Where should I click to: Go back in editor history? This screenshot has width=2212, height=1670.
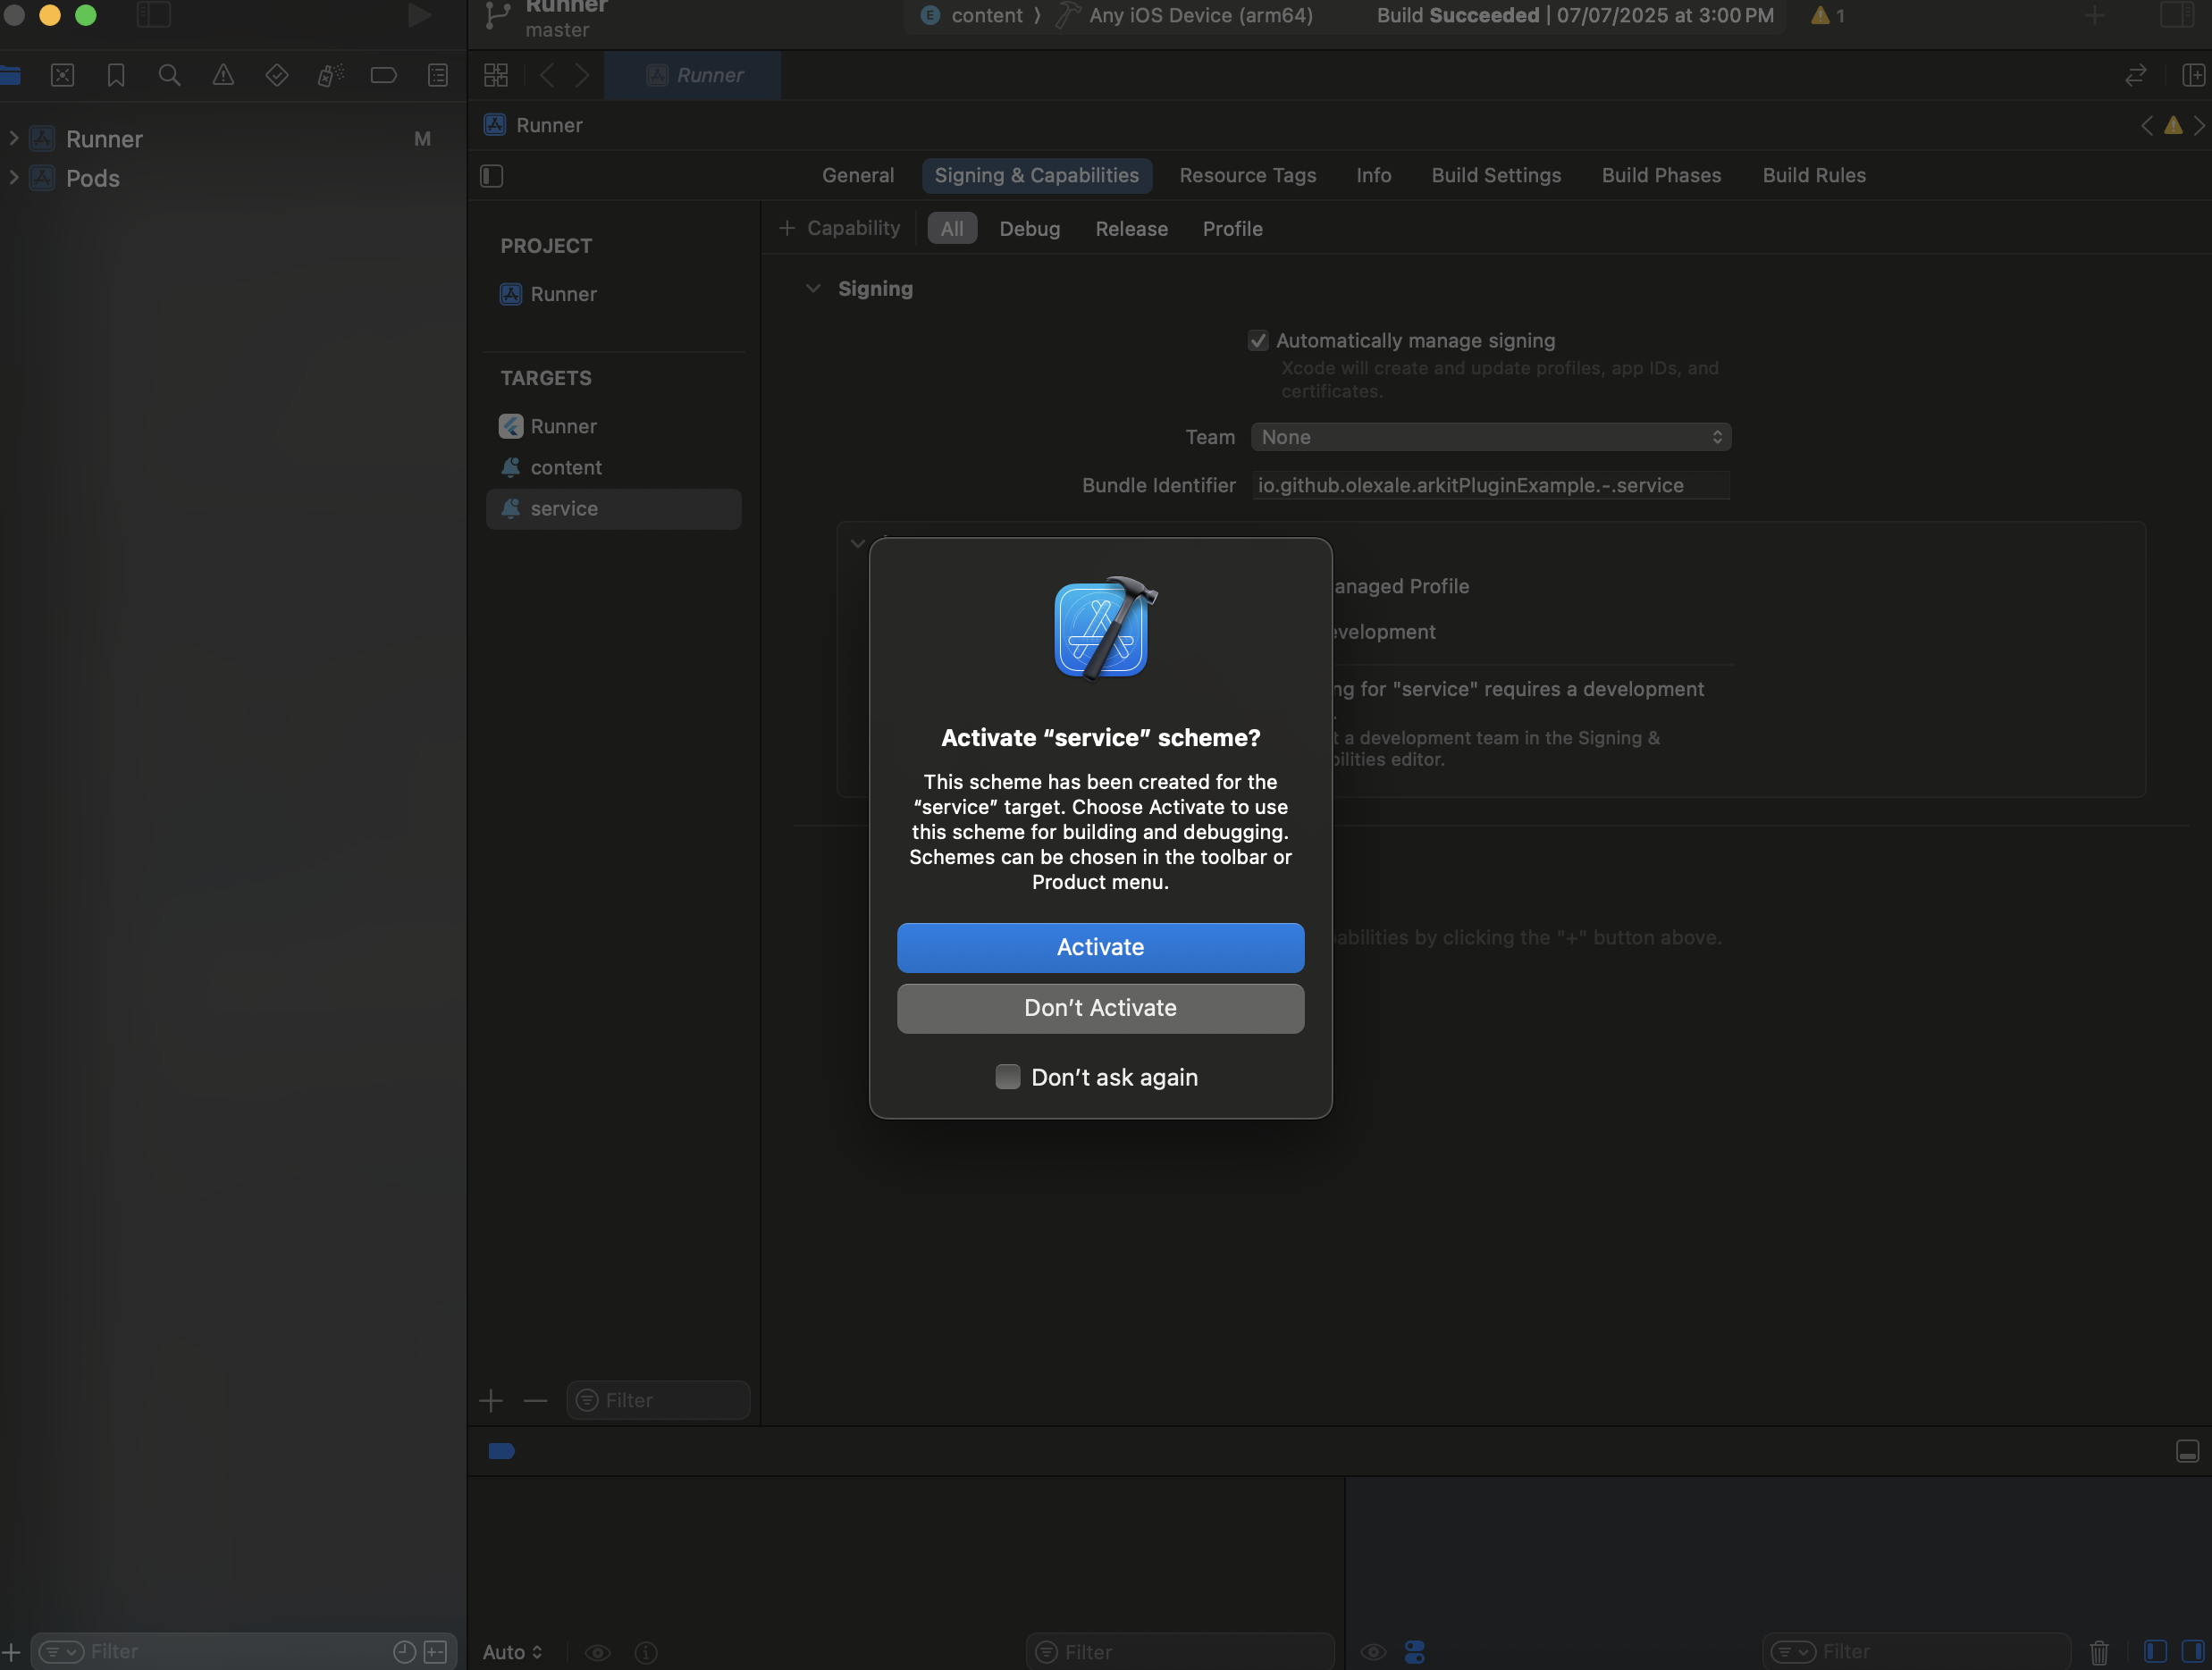click(x=547, y=75)
